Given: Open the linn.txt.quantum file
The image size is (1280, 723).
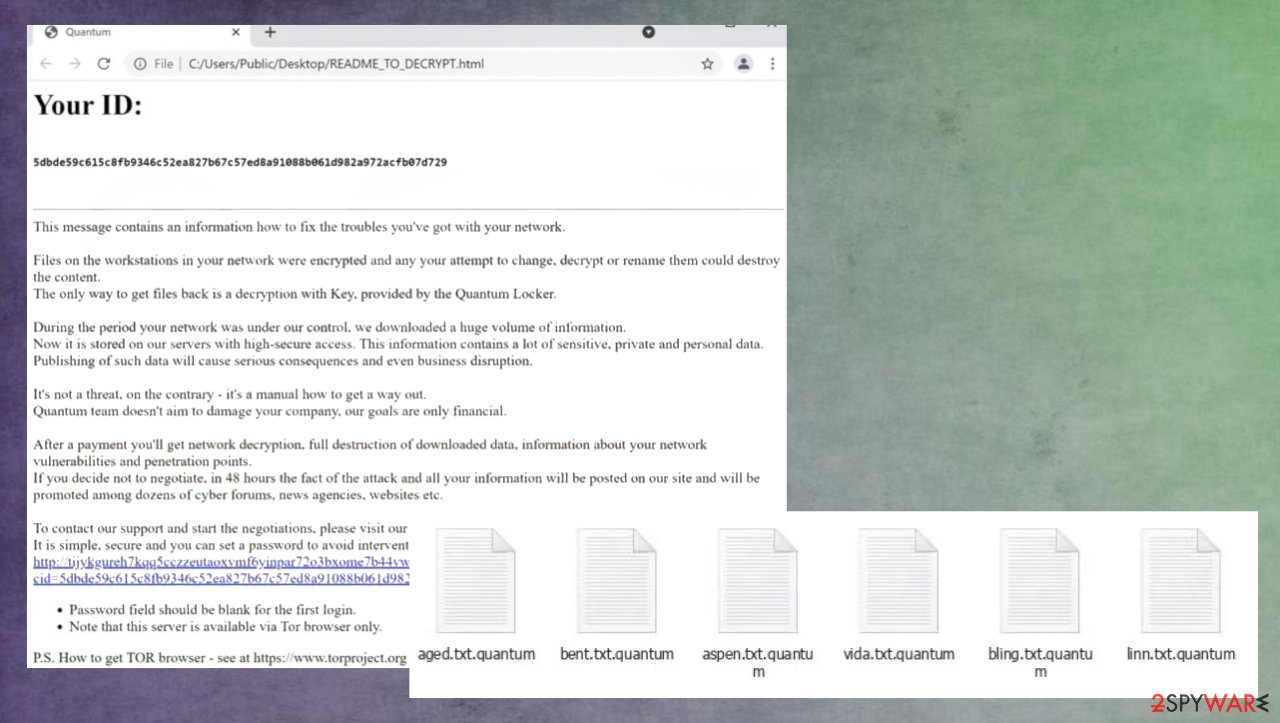Looking at the screenshot, I should [1181, 580].
